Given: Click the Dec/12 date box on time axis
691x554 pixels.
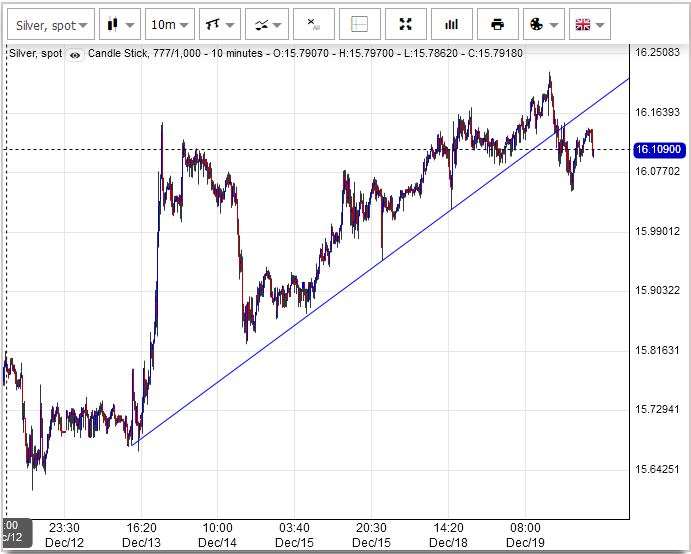Looking at the screenshot, I should tap(12, 533).
